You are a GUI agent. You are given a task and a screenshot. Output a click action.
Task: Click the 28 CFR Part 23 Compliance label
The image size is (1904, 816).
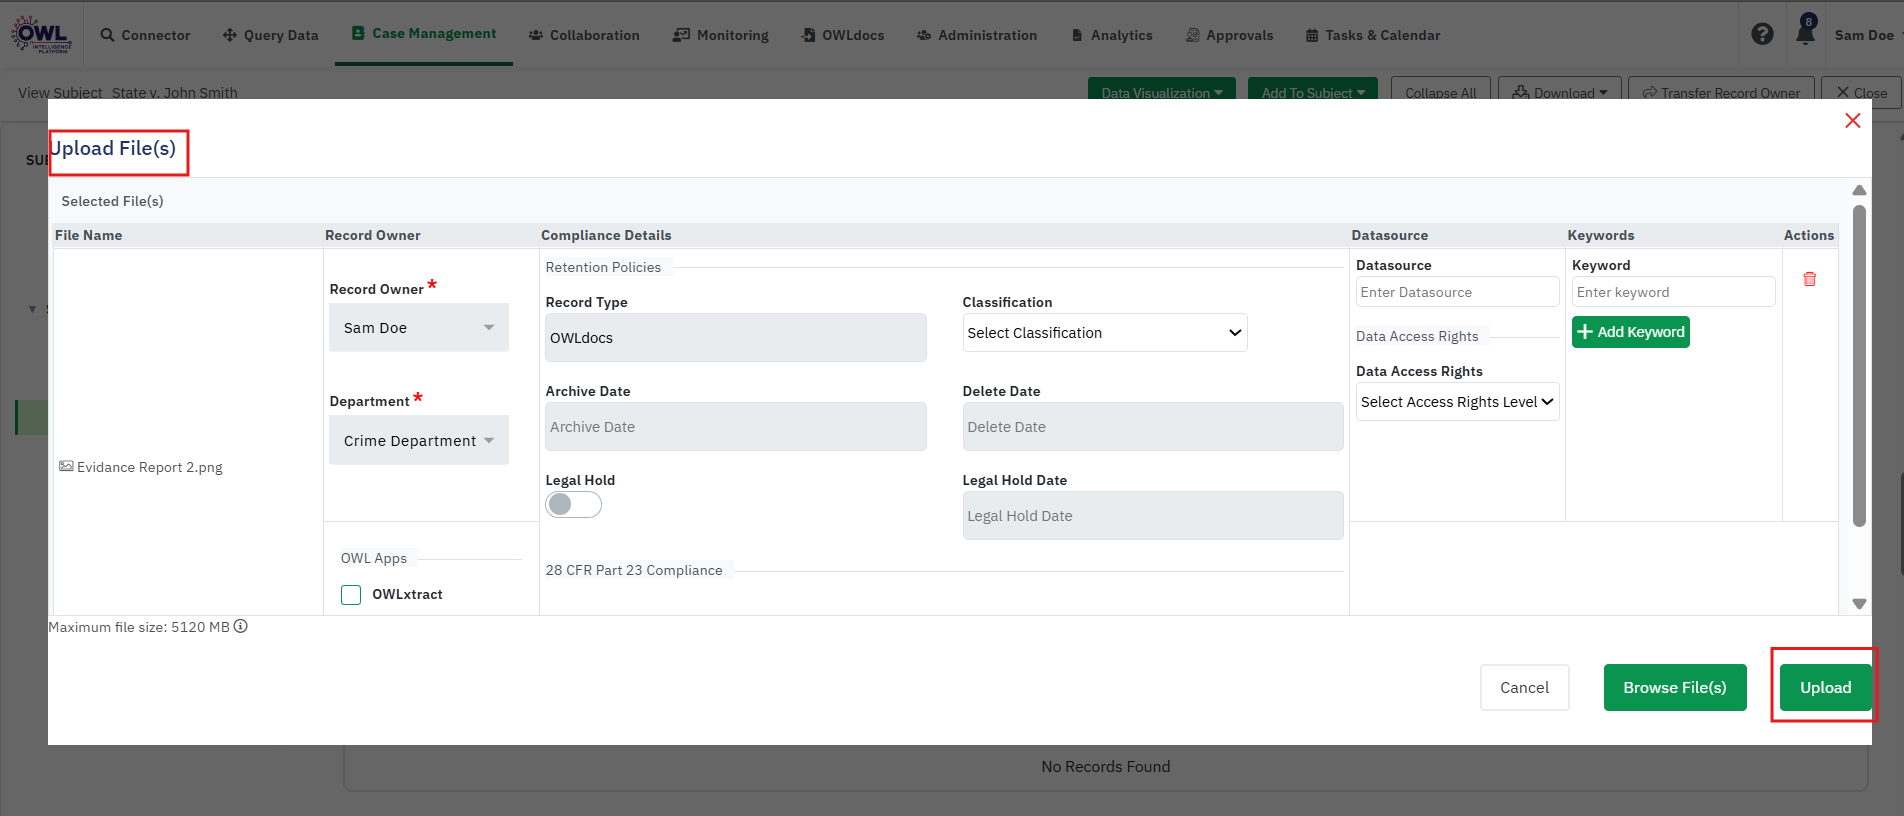pos(634,570)
